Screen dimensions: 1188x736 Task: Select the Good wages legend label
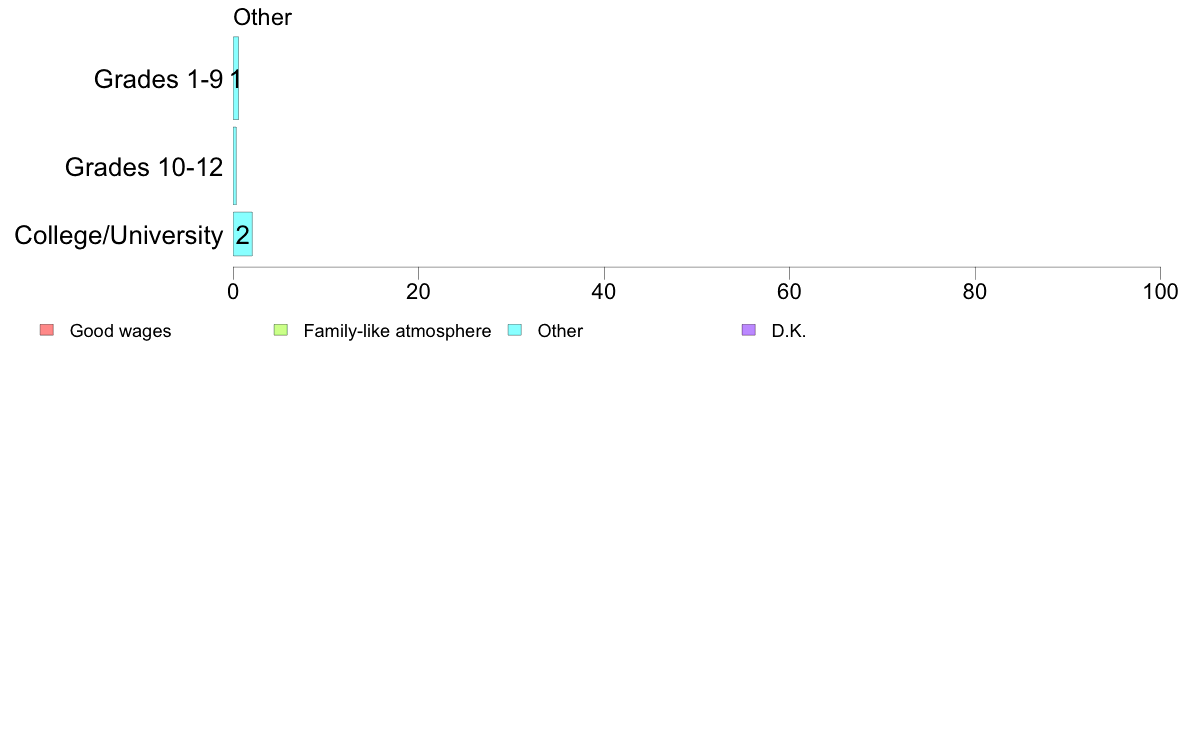120,331
